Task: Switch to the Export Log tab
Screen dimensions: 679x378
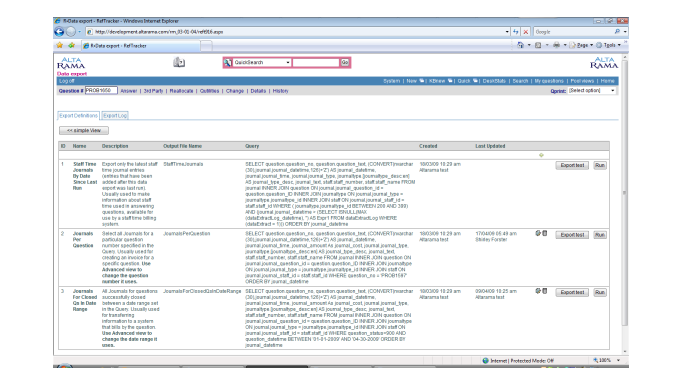Action: [115, 116]
